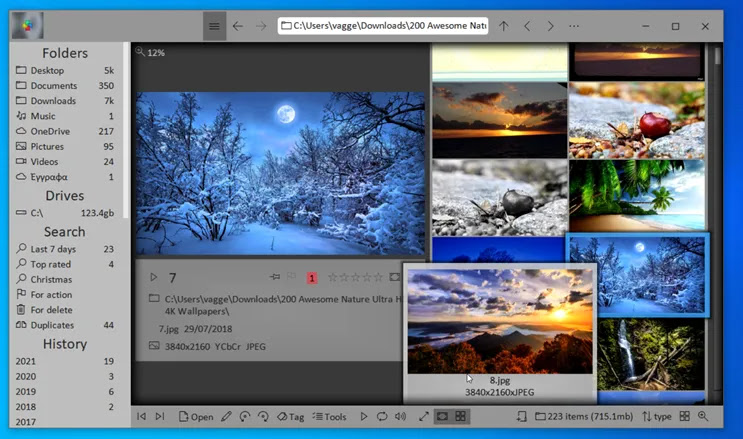The width and height of the screenshot is (743, 439).
Task: Rate image with the fifth star
Action: tap(378, 277)
